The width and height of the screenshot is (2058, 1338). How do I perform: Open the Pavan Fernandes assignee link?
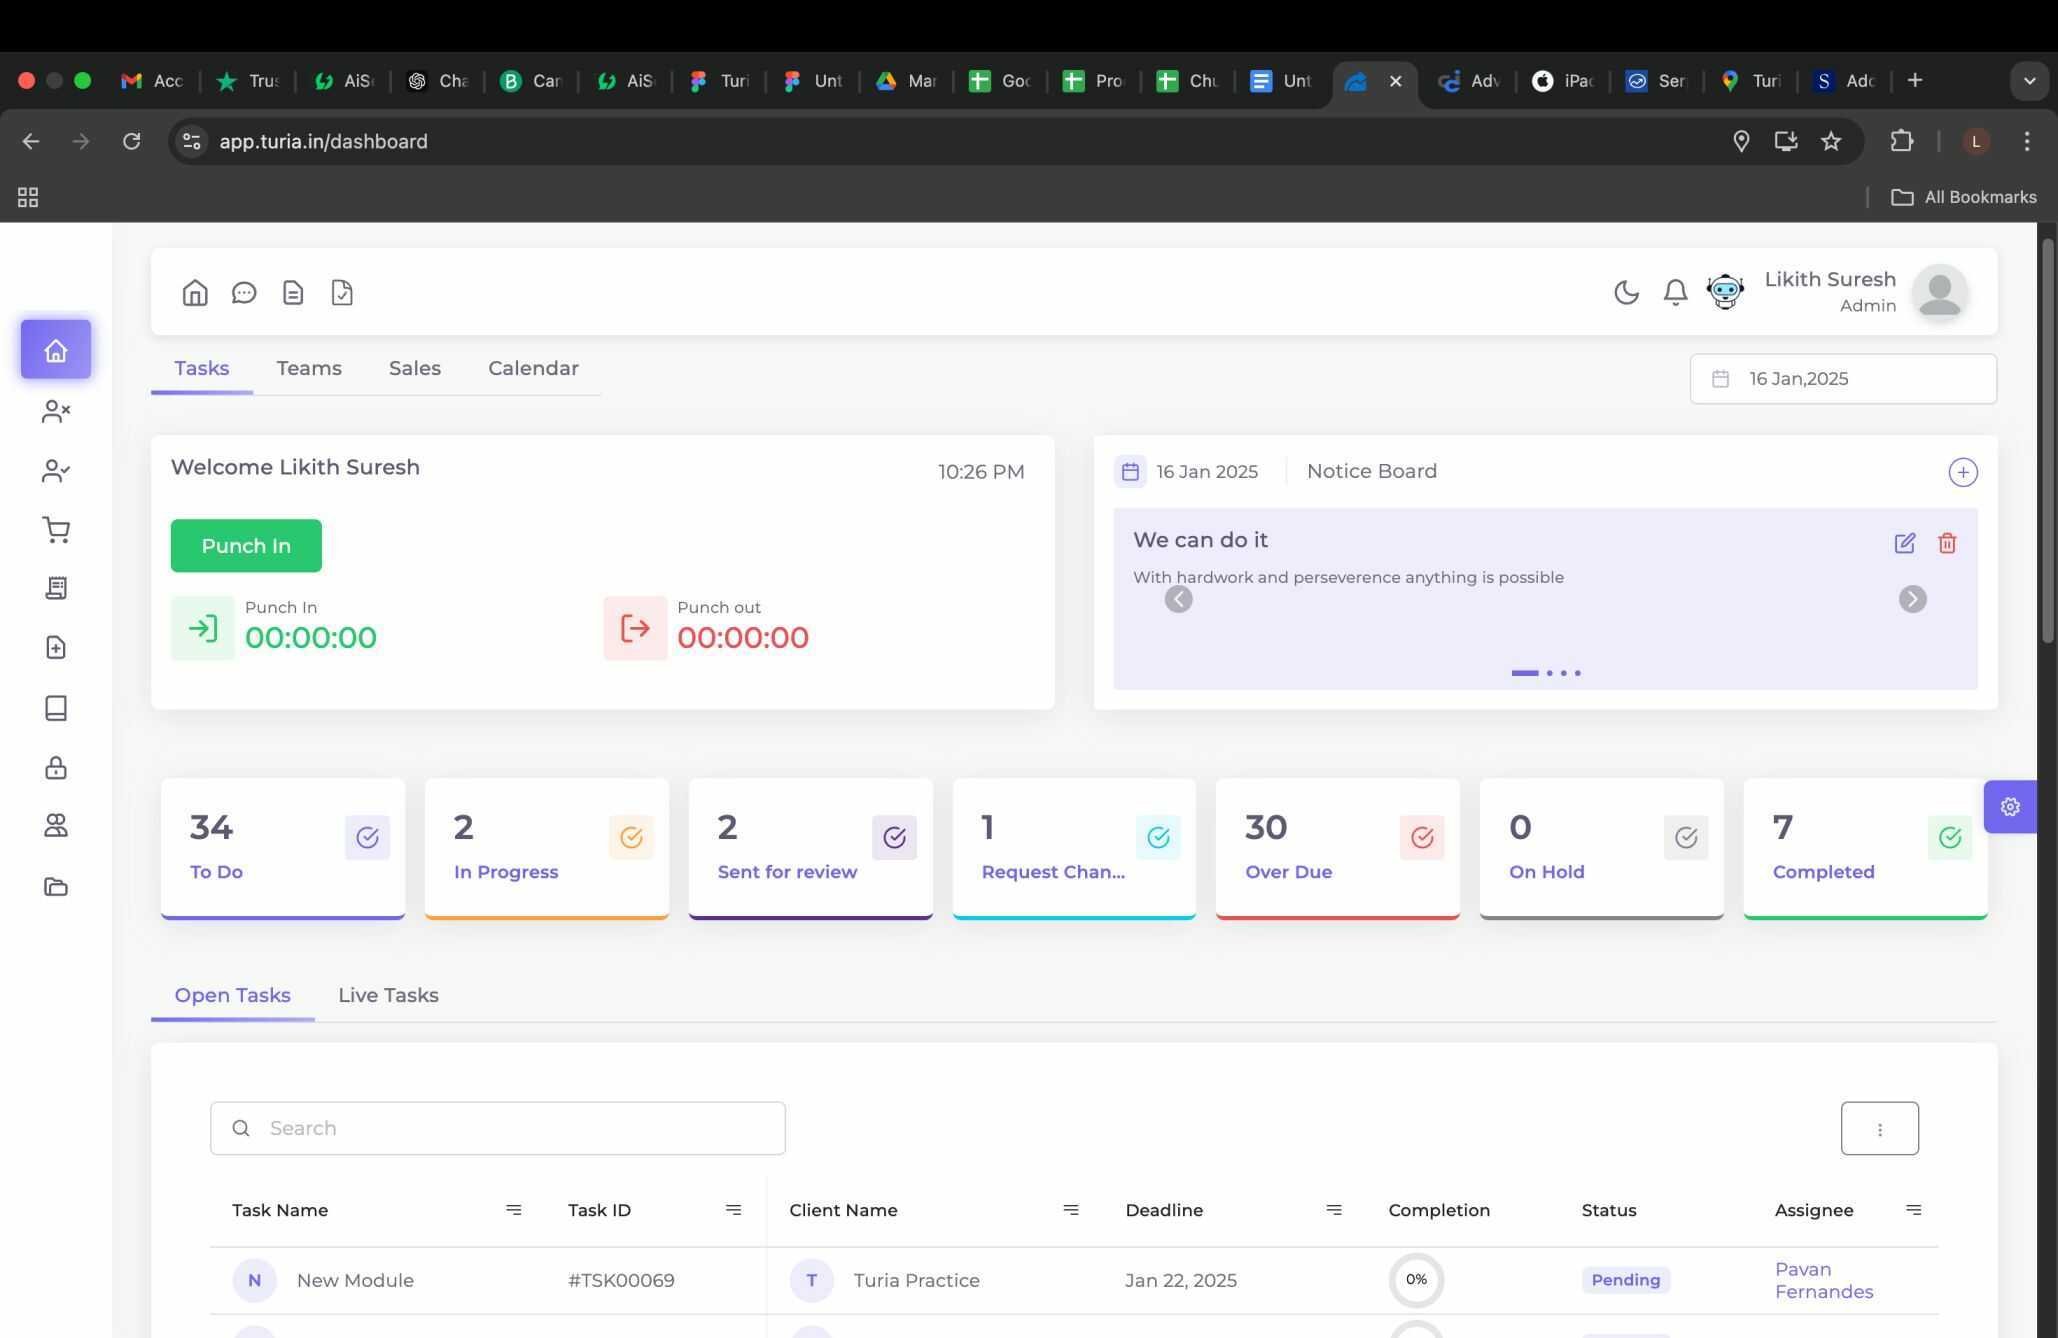click(1823, 1280)
